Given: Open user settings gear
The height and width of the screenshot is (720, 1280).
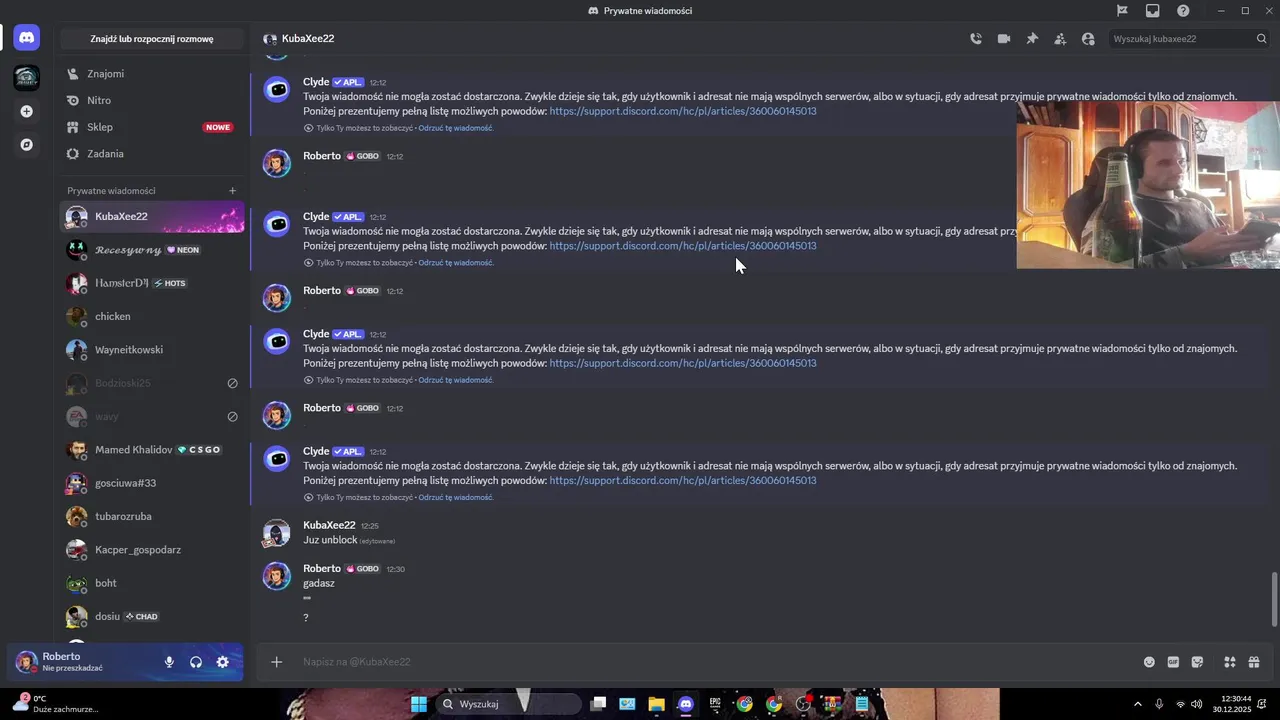Looking at the screenshot, I should tap(223, 662).
